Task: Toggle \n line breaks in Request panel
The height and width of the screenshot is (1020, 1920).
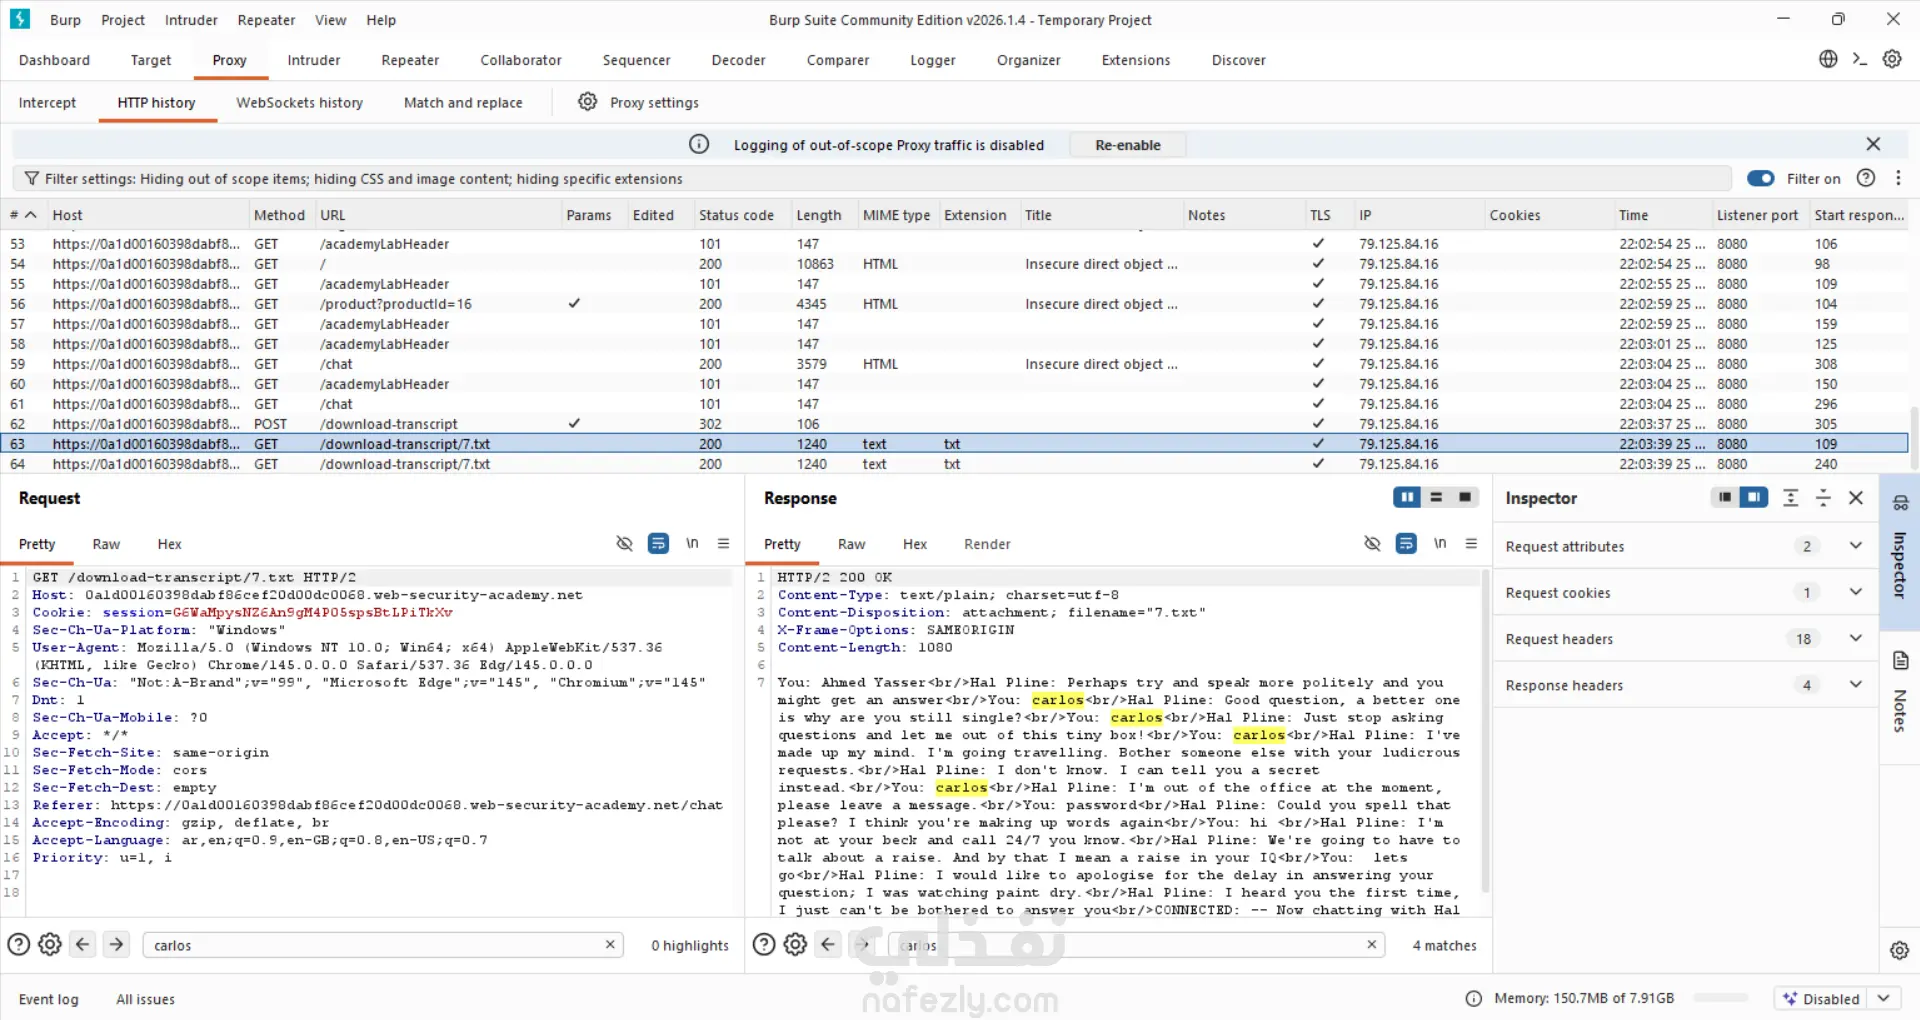Action: [x=692, y=543]
